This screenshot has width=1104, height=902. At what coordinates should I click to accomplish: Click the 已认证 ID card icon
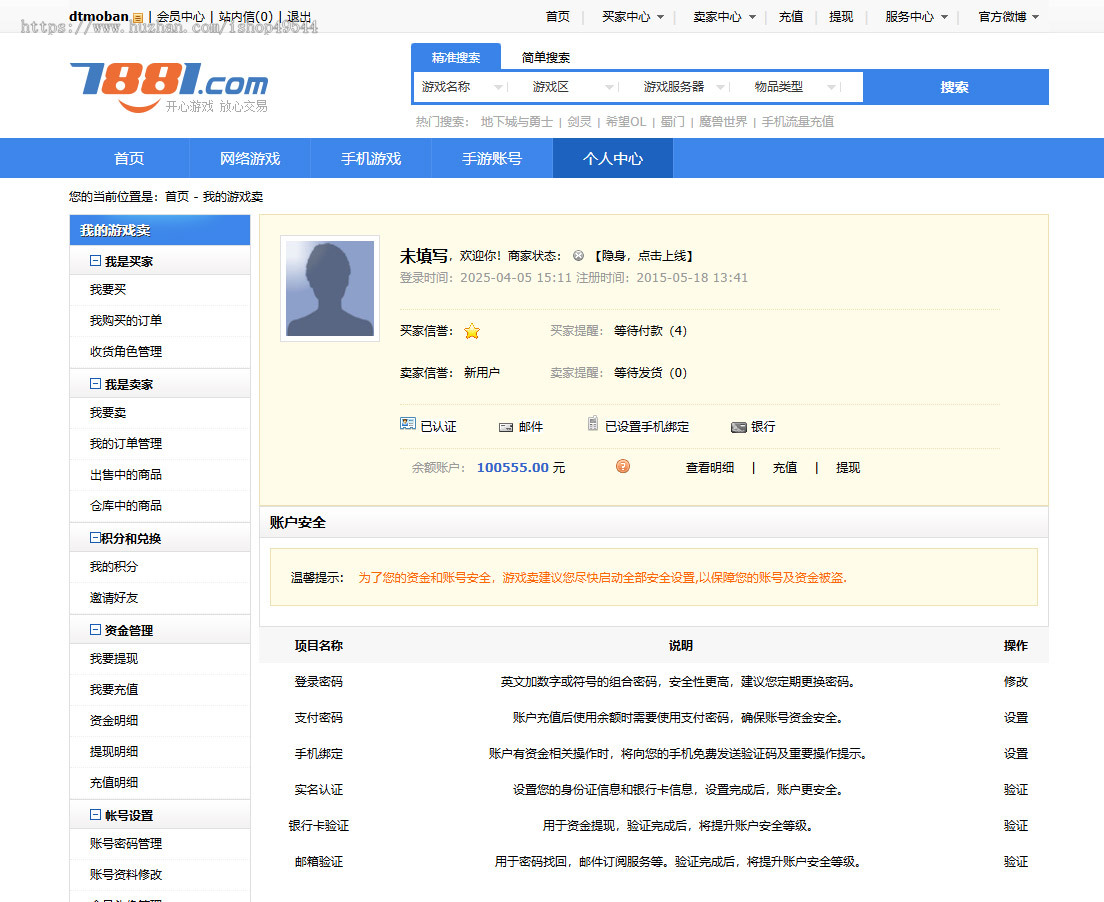(x=408, y=423)
